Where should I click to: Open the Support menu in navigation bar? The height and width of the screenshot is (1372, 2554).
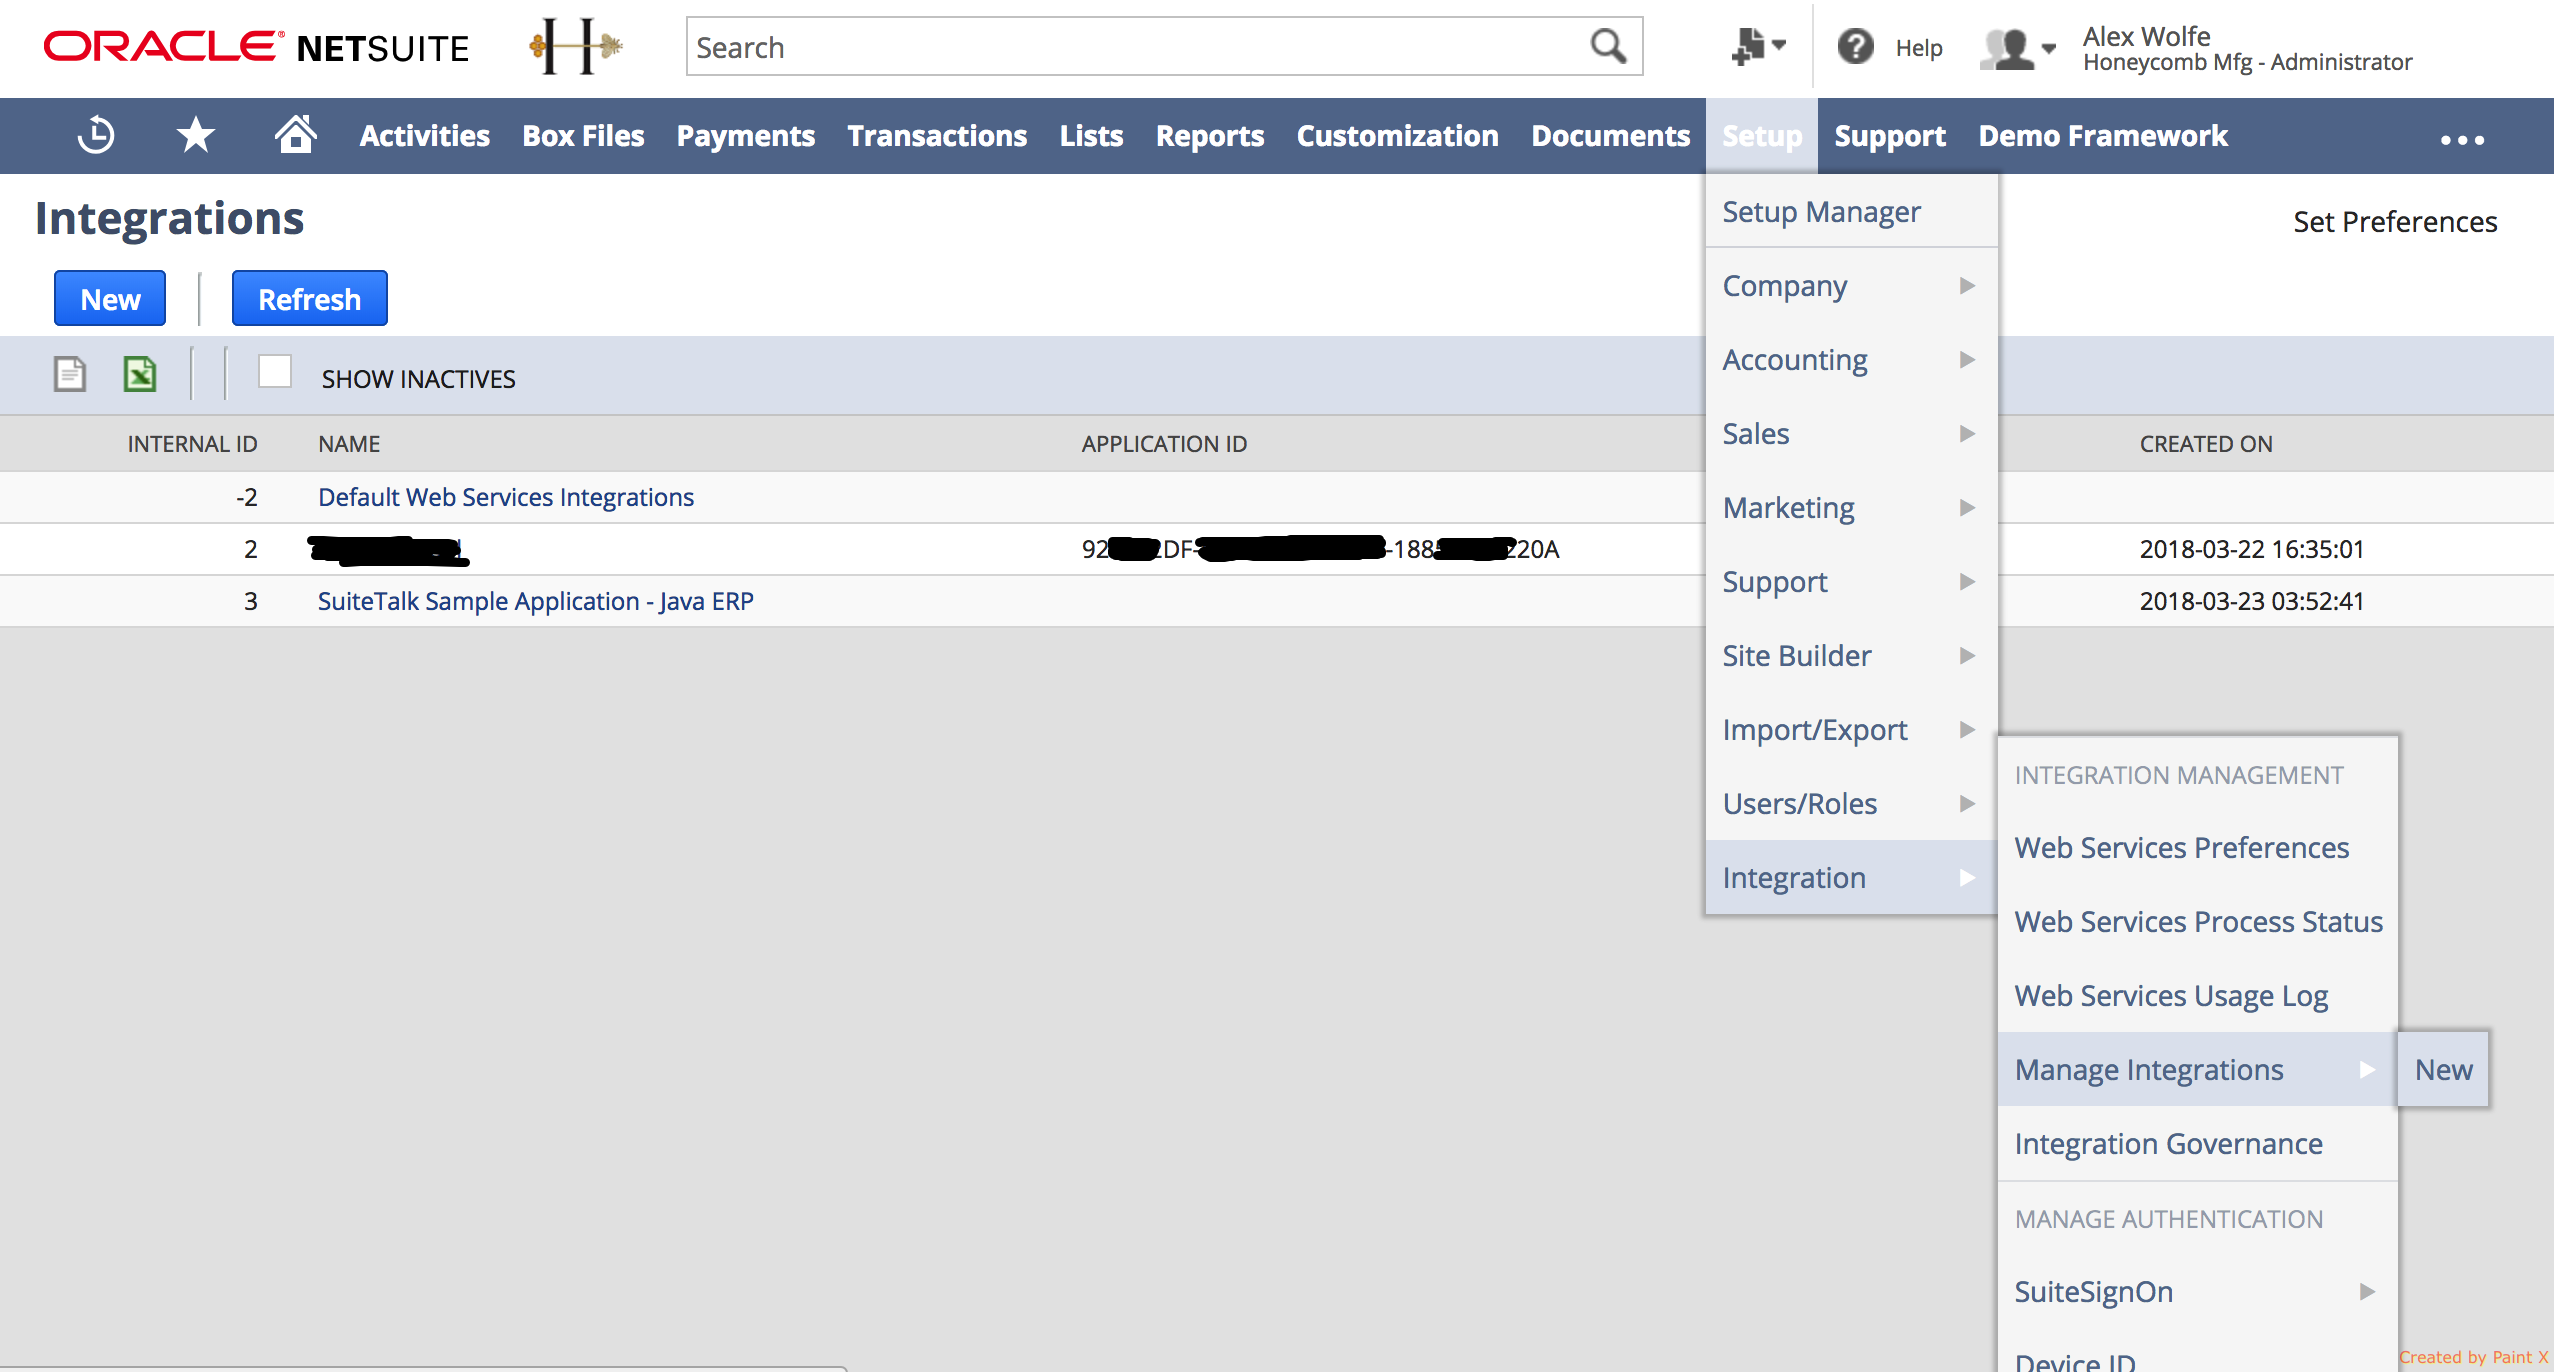pyautogui.click(x=1890, y=135)
